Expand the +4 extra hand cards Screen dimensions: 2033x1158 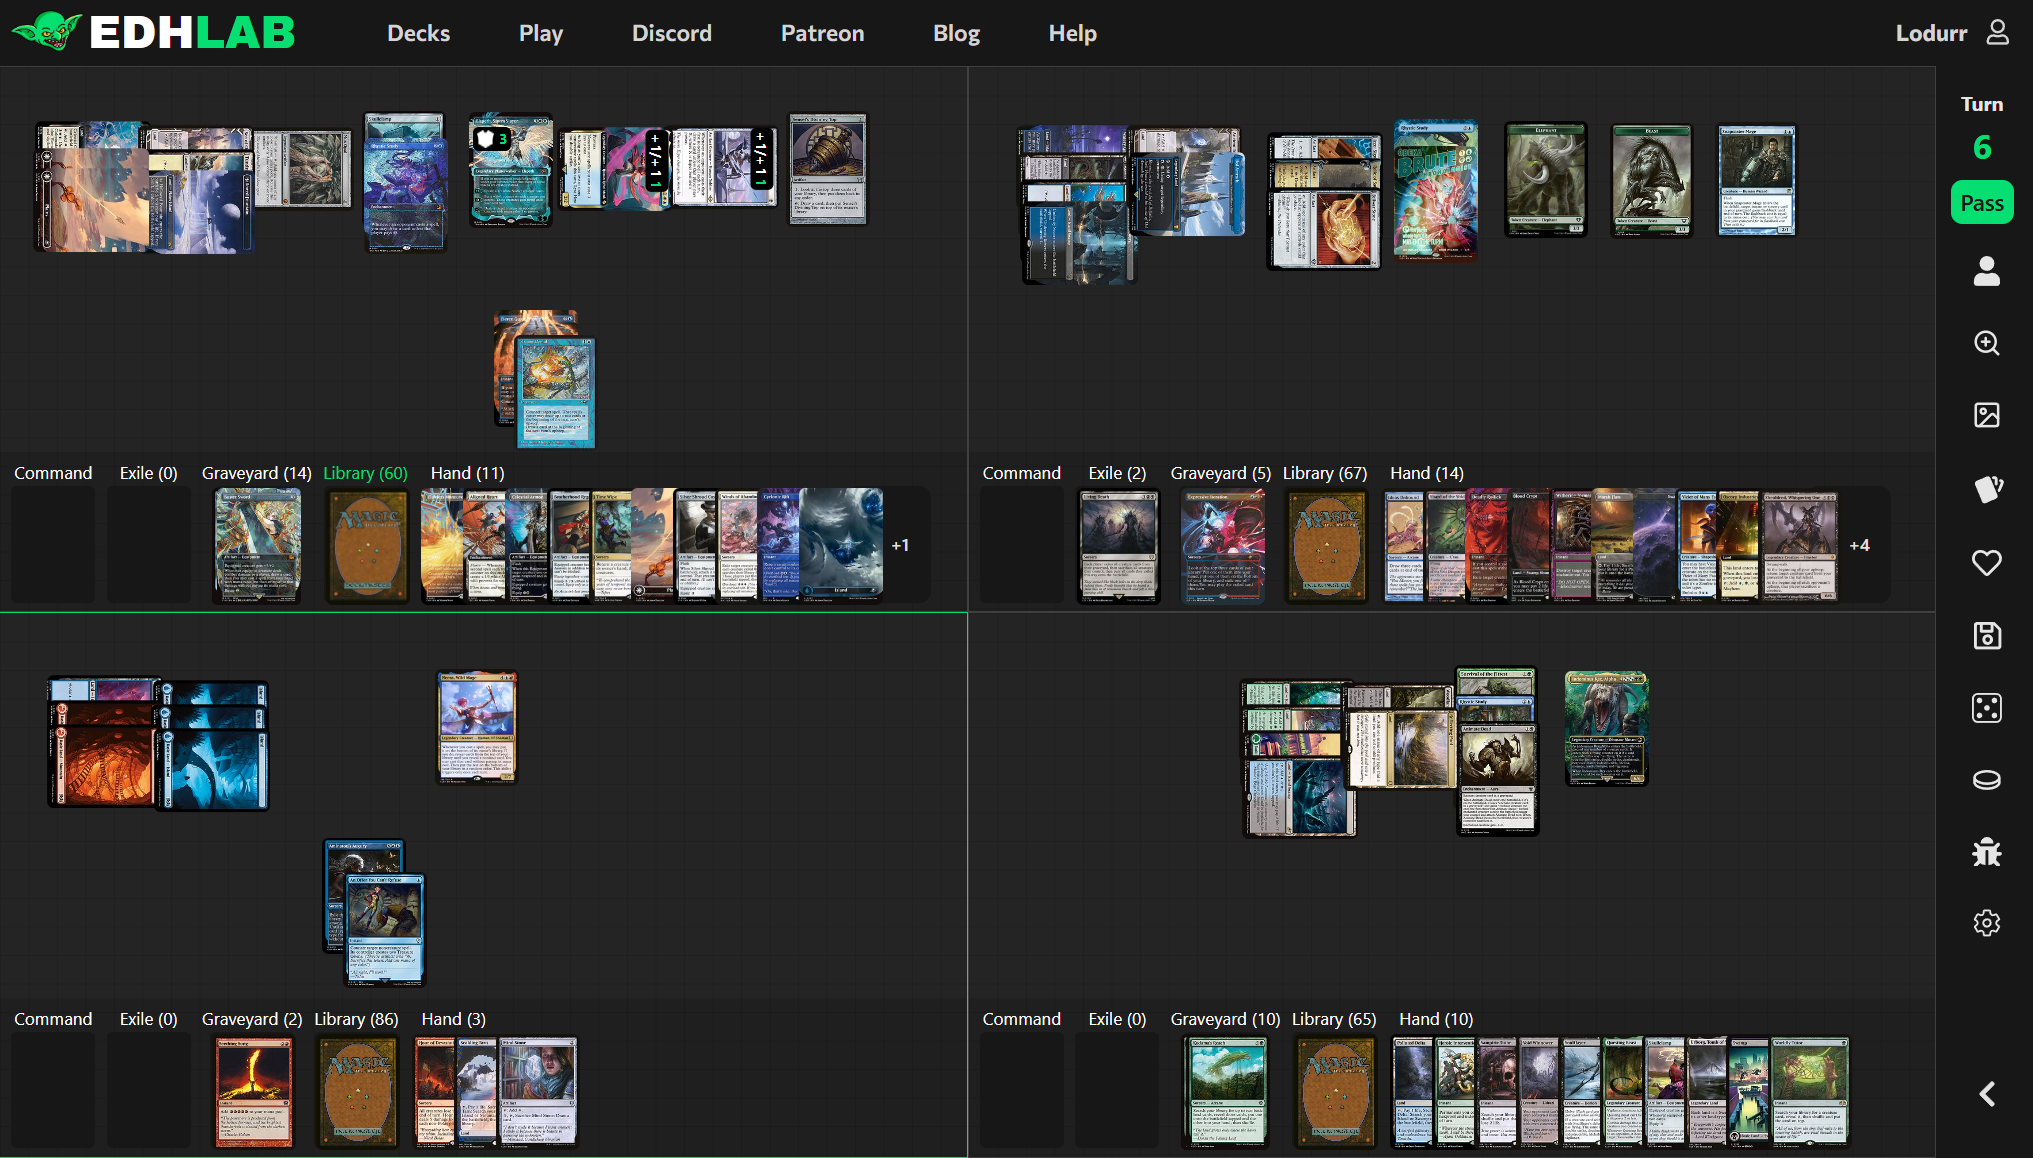click(1859, 545)
